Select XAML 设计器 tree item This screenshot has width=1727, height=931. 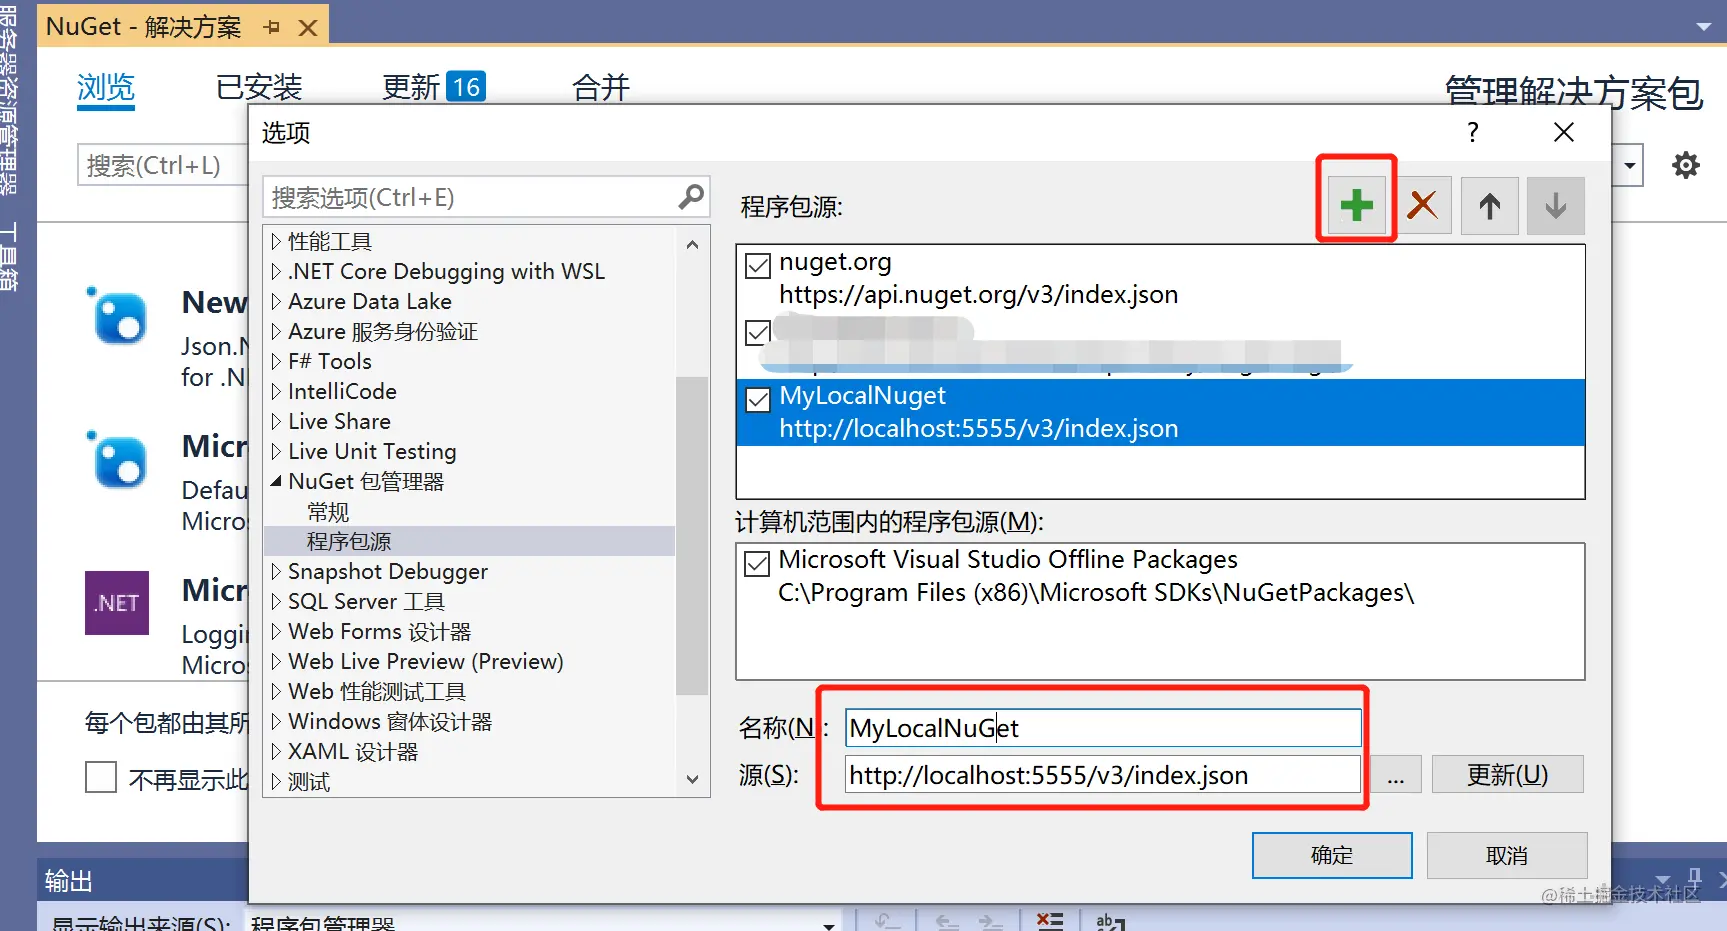pyautogui.click(x=353, y=751)
